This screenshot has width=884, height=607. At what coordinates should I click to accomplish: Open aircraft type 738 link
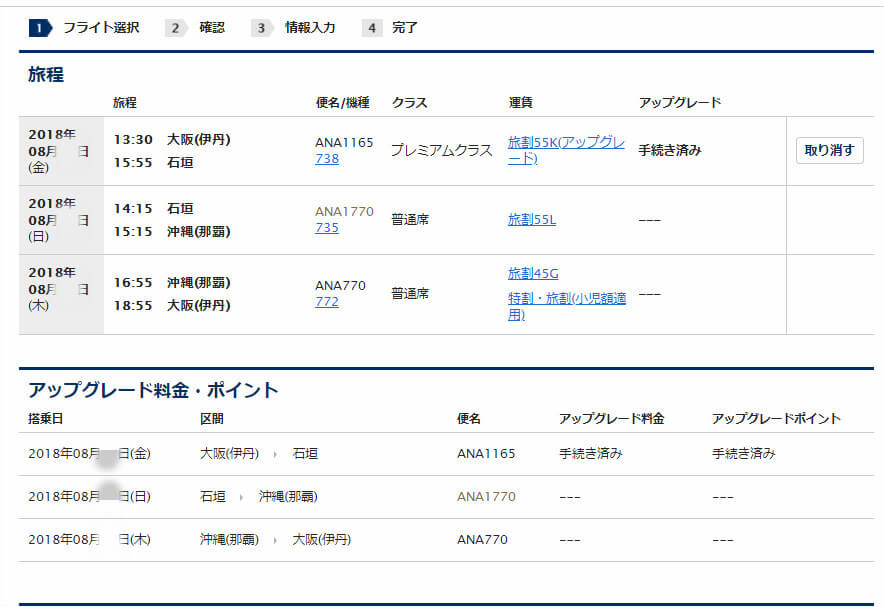tap(327, 158)
